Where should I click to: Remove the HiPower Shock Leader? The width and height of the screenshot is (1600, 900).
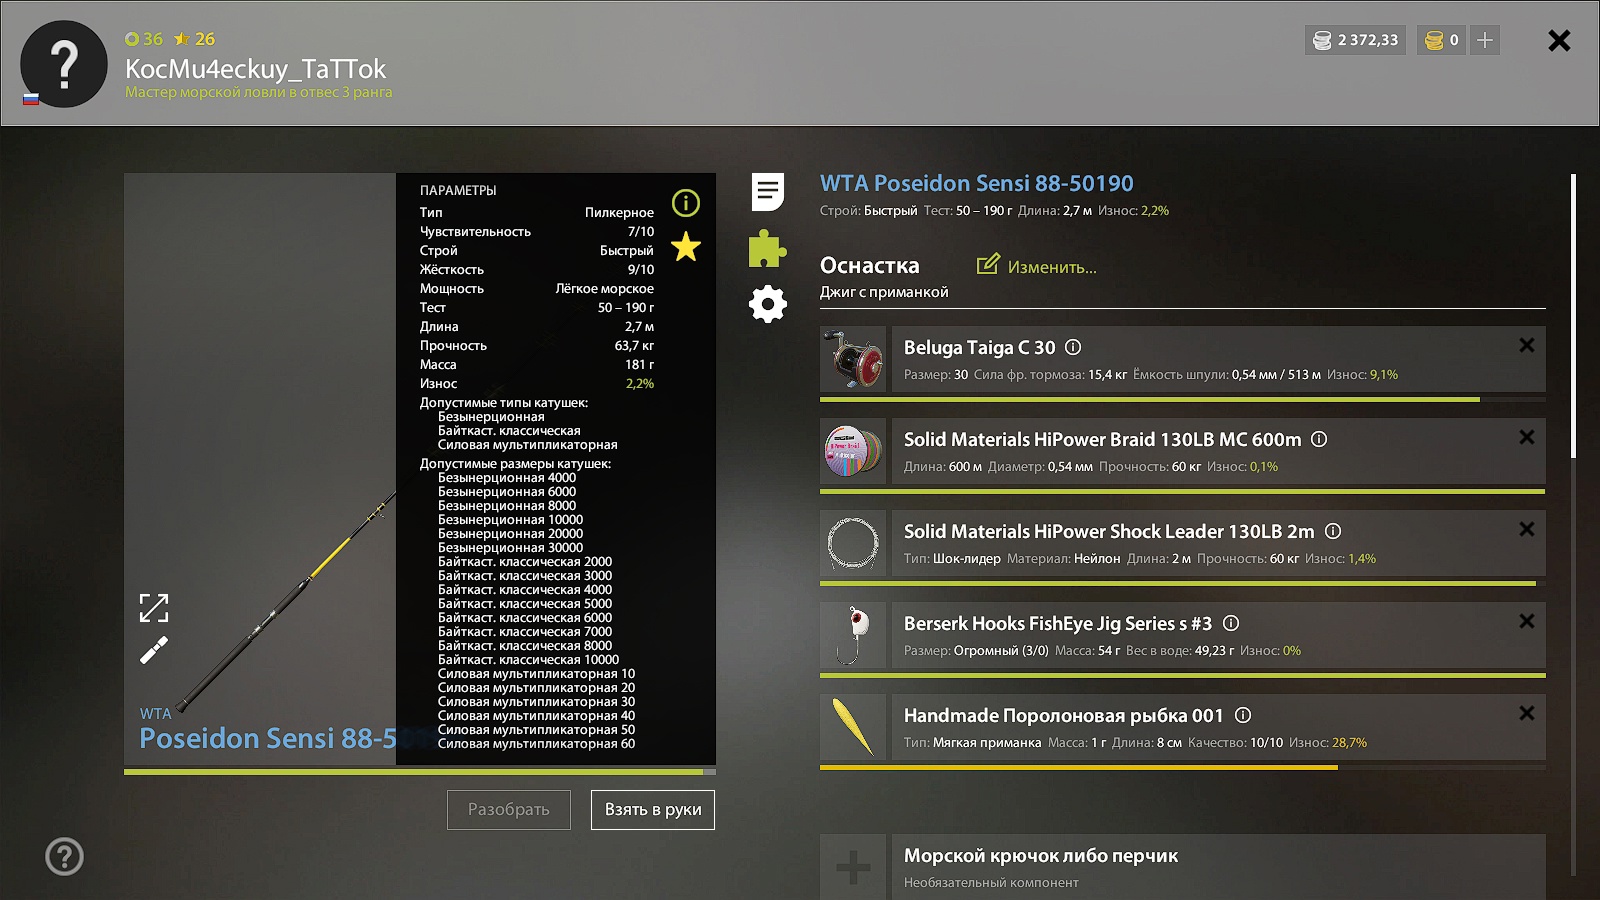click(x=1527, y=529)
